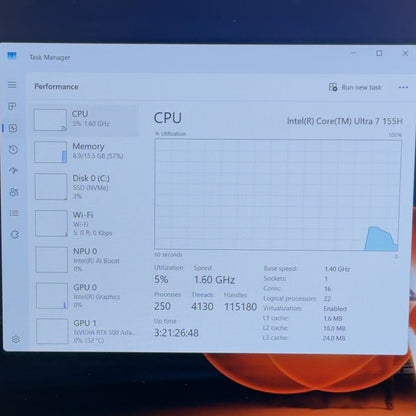Open the App history page icon
Image resolution: width=416 pixels, height=416 pixels.
13,150
